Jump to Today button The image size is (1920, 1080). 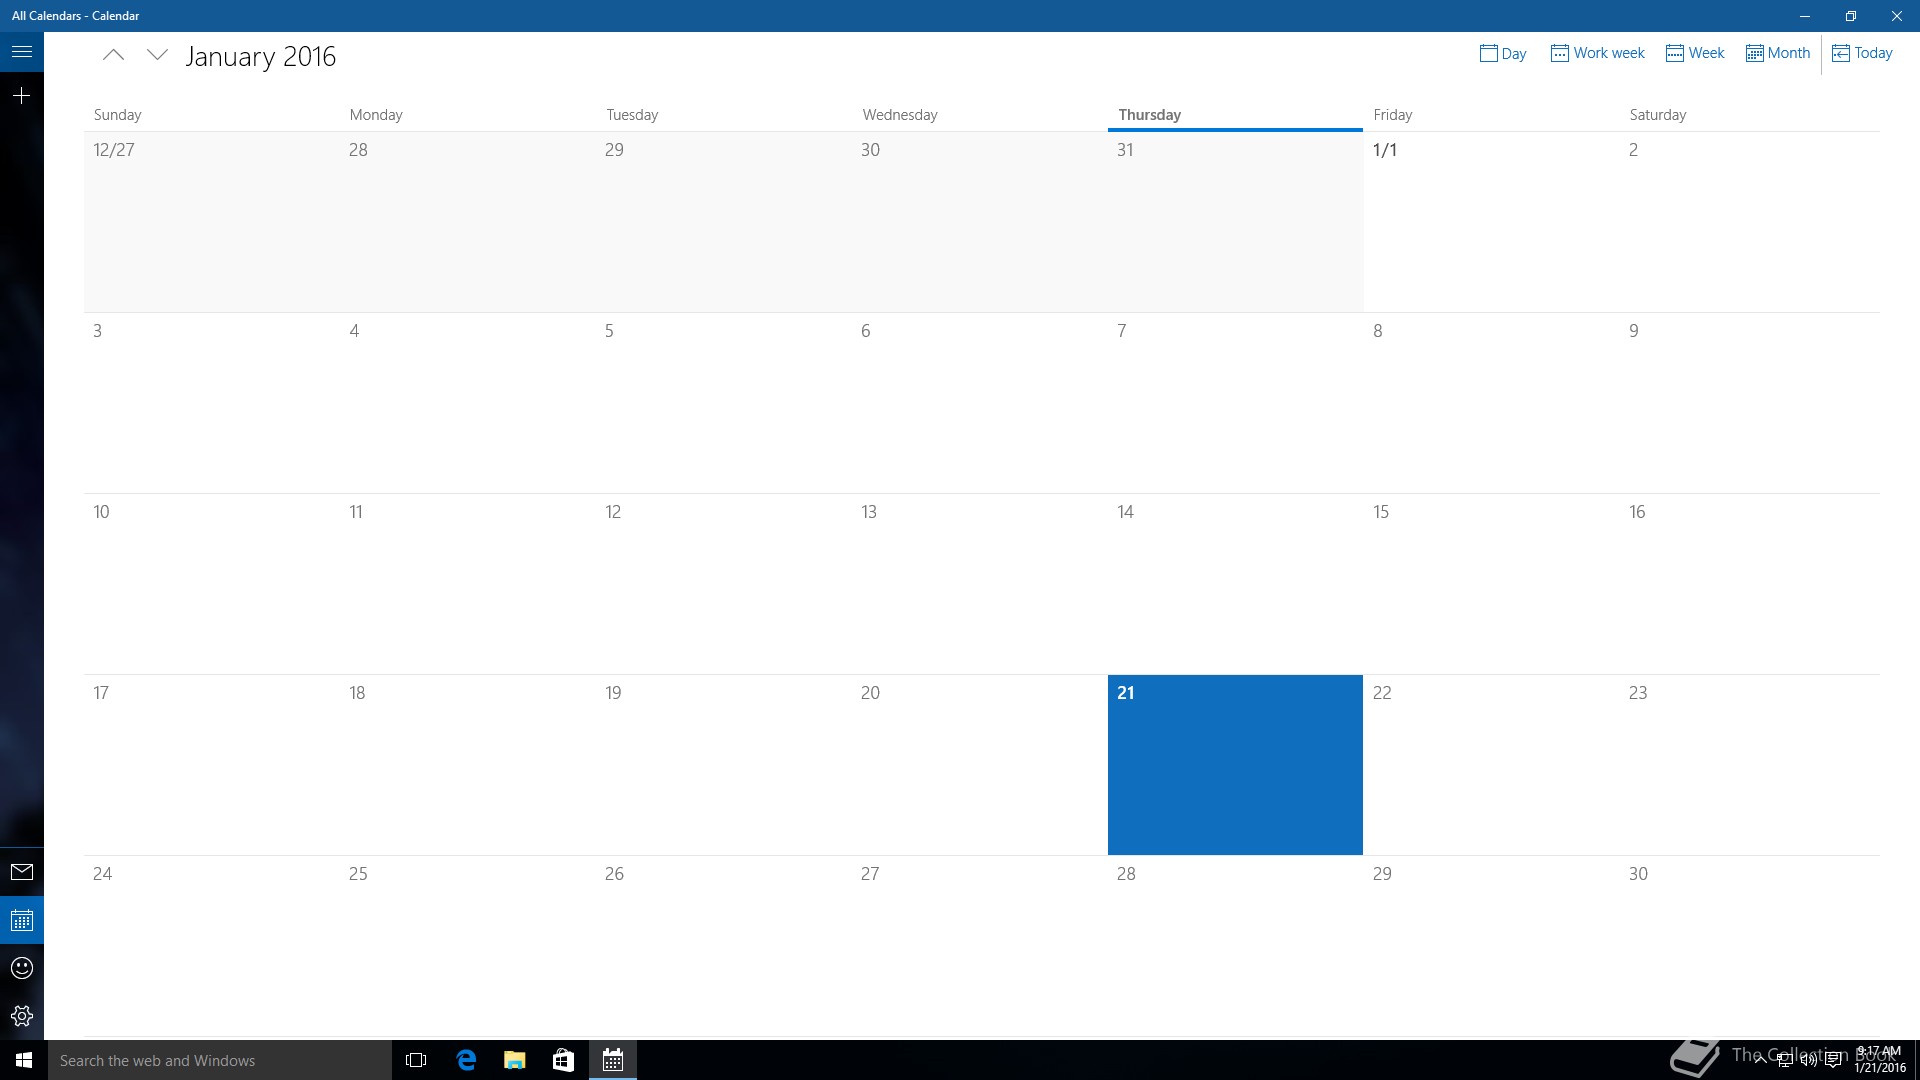click(1862, 53)
